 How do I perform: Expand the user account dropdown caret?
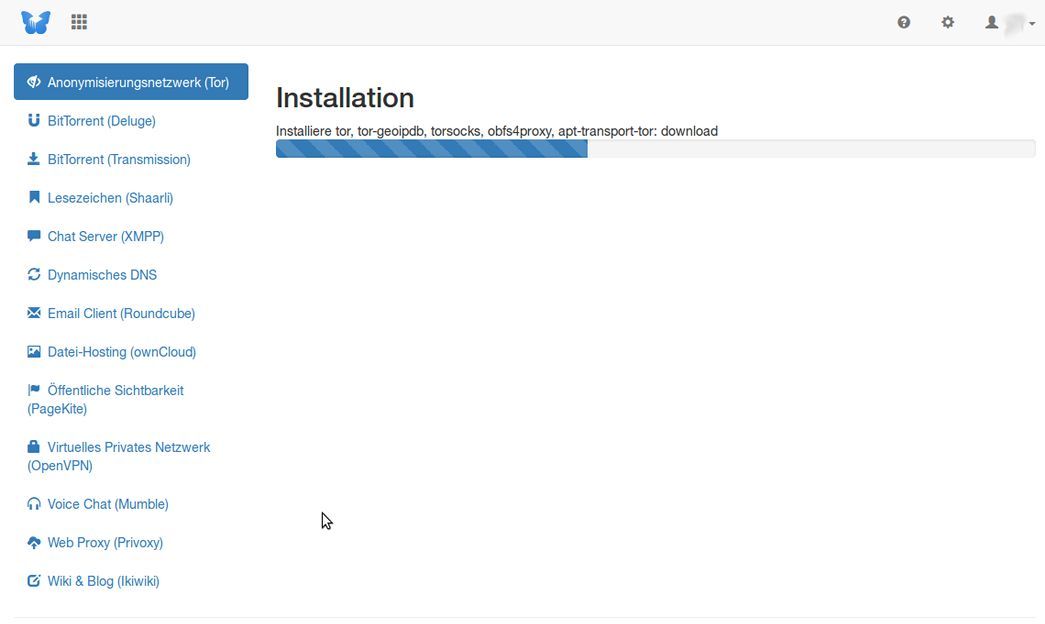point(1032,23)
